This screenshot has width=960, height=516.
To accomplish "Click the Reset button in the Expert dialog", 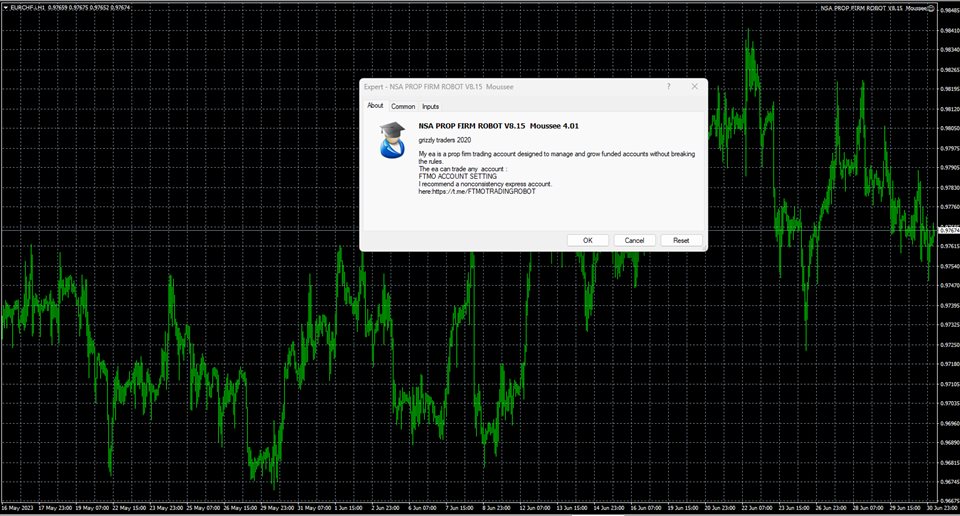I will click(681, 241).
